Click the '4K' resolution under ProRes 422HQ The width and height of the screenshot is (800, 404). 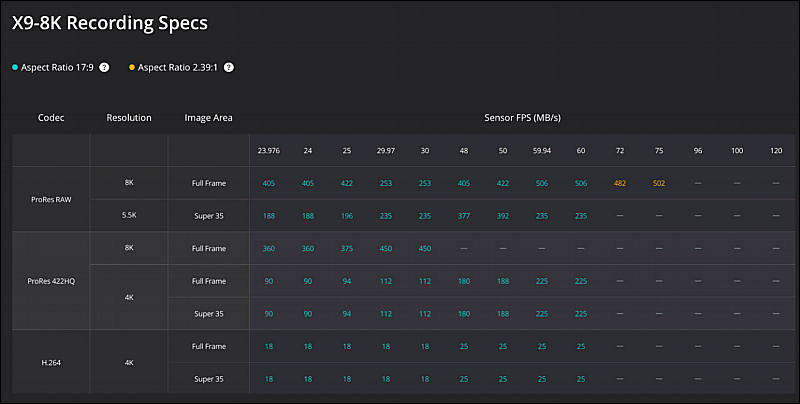click(129, 297)
